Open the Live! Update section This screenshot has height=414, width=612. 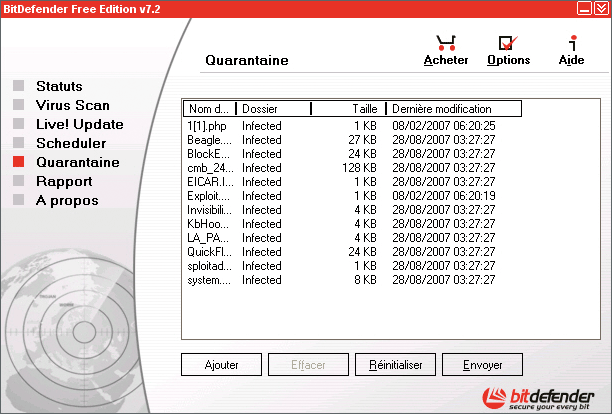[x=80, y=124]
